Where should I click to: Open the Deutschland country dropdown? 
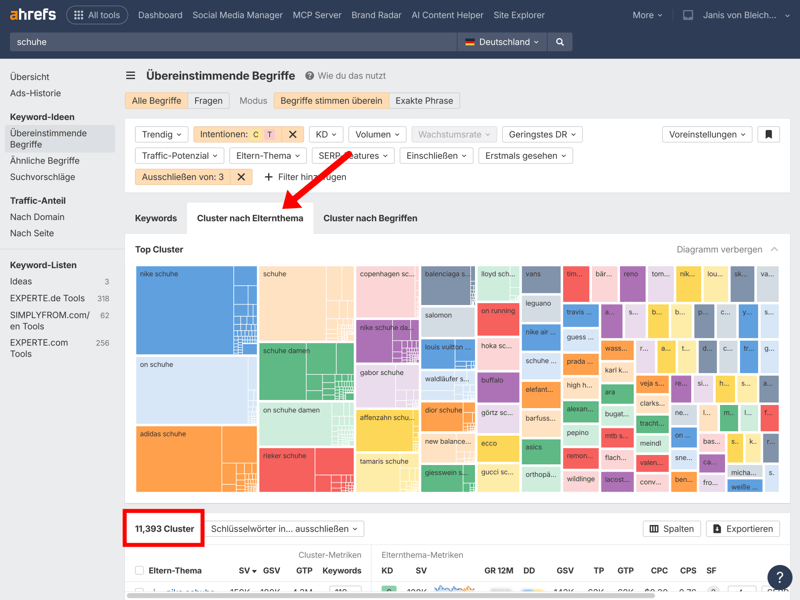tap(502, 42)
